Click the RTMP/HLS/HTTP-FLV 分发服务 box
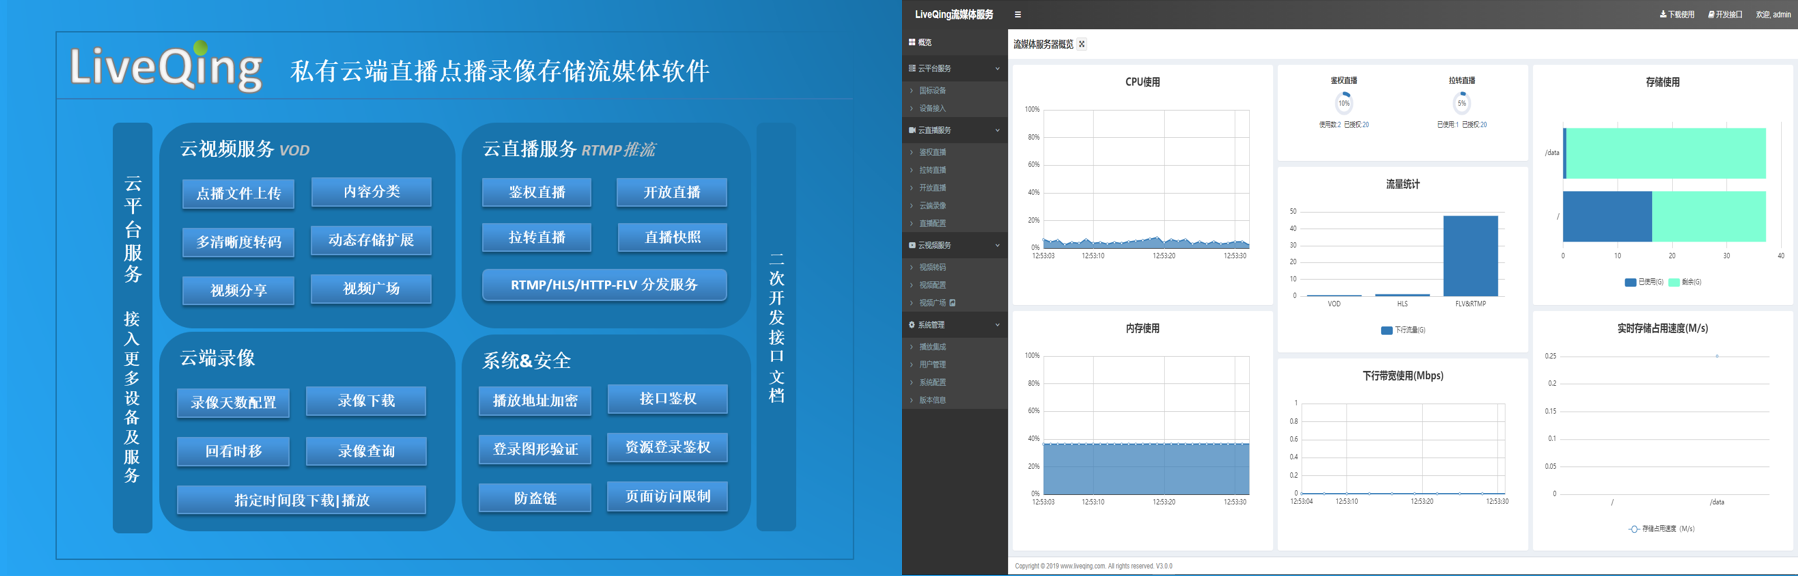The width and height of the screenshot is (1798, 576). click(604, 284)
